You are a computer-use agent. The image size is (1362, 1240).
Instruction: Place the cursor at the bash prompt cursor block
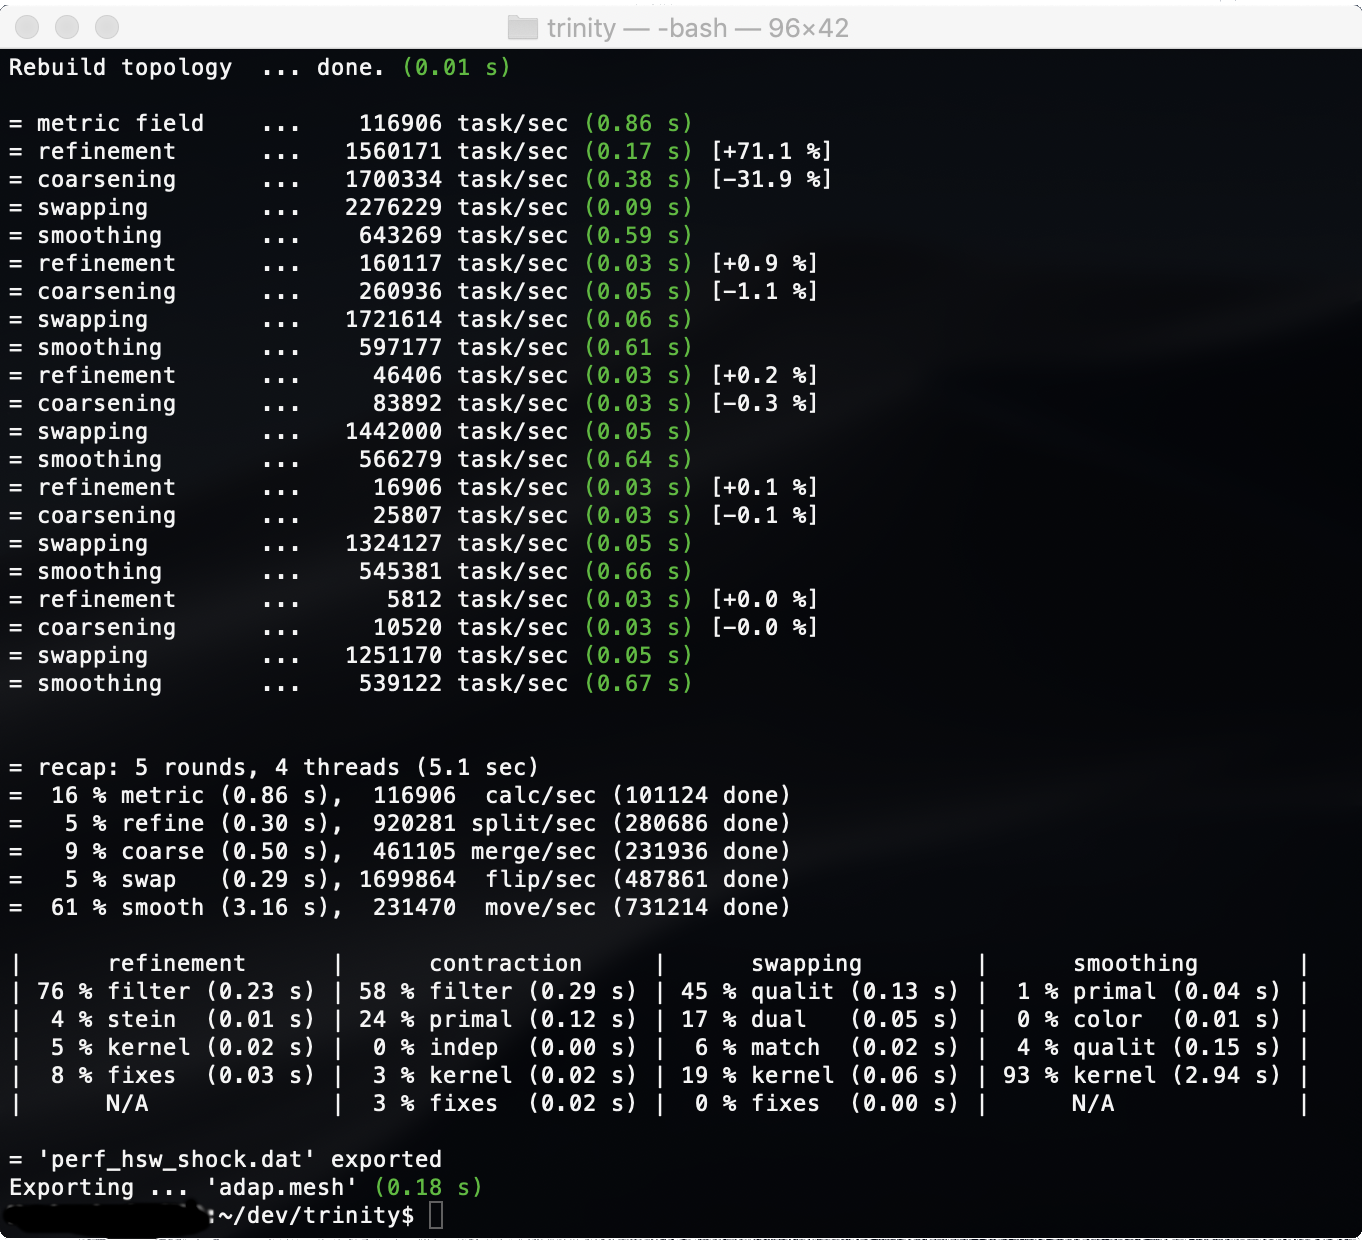coord(436,1215)
